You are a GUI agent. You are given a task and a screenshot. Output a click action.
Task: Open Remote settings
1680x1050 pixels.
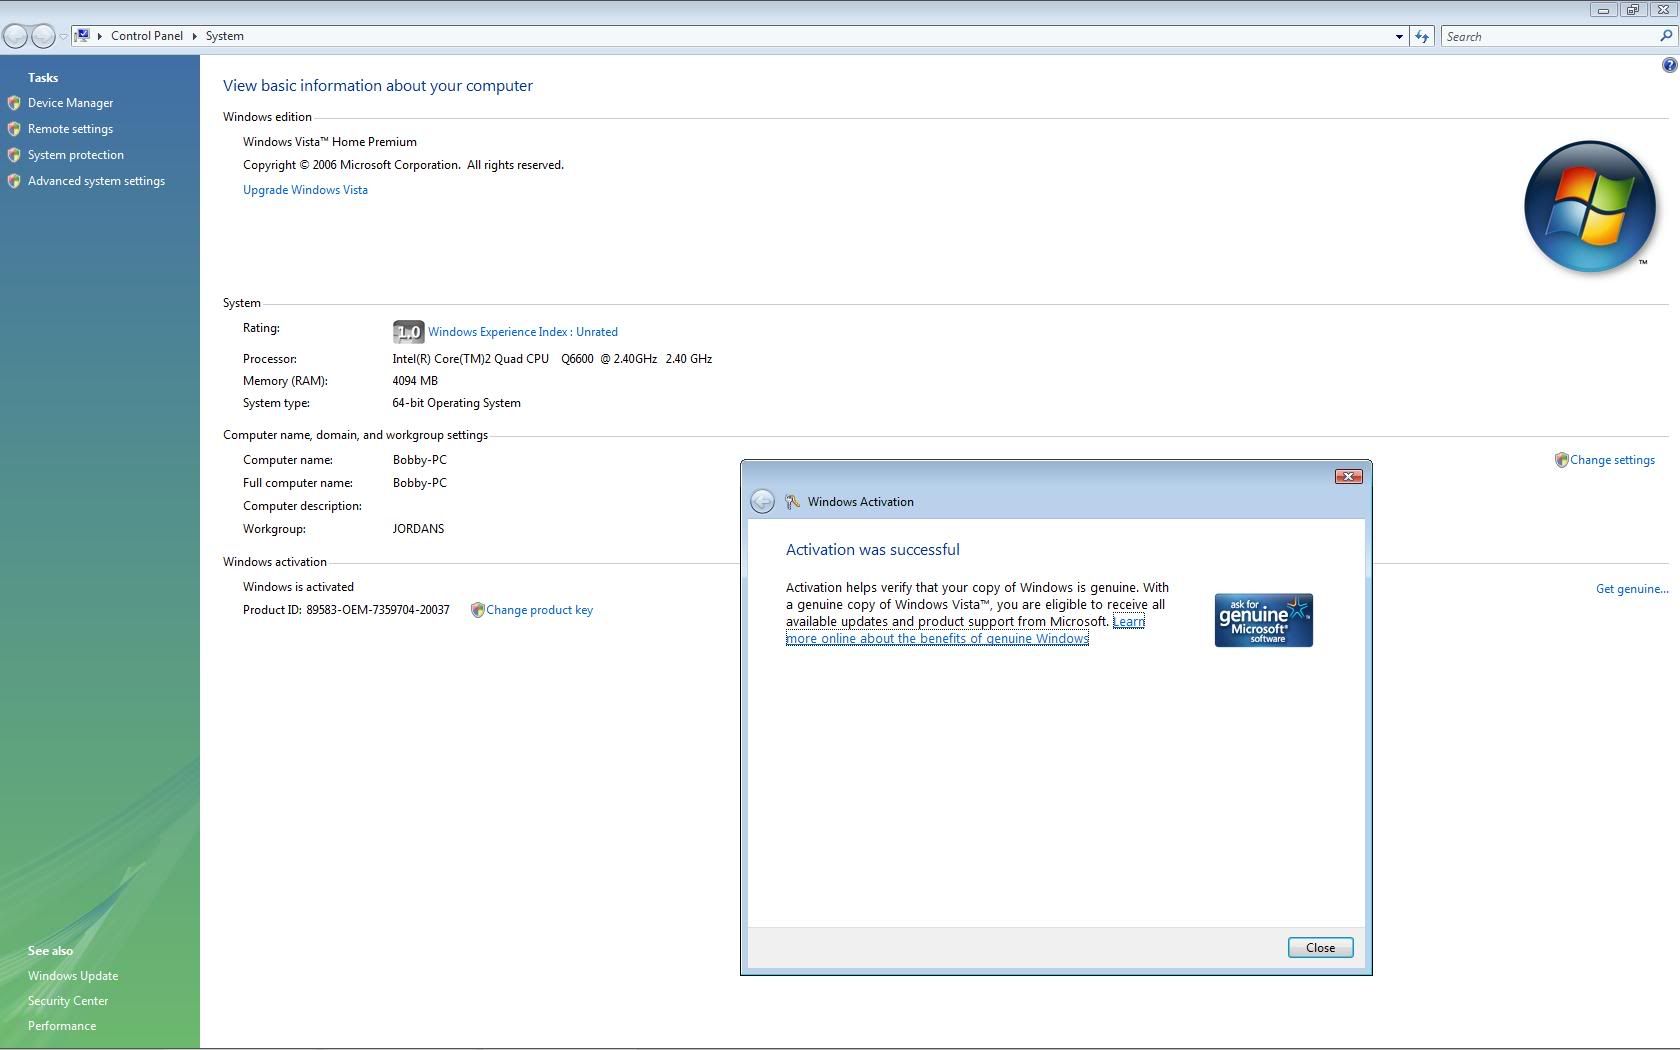[70, 129]
